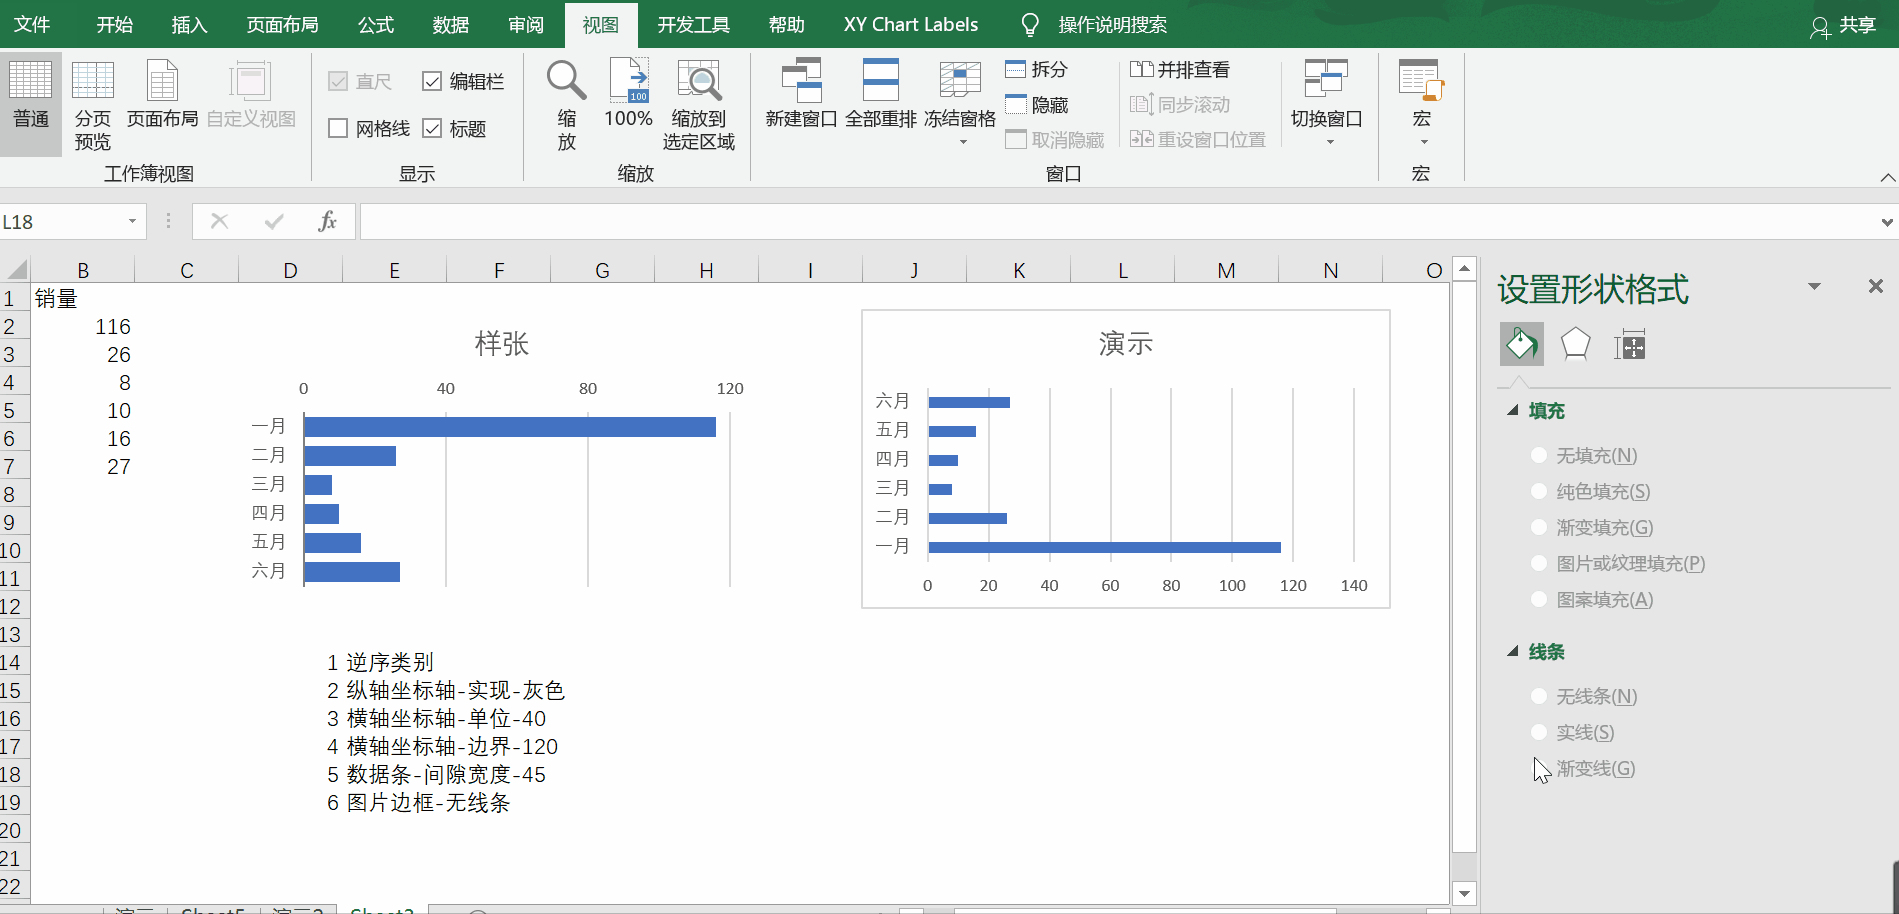Switch to the Data (数据) tab
The image size is (1899, 914).
tap(451, 24)
